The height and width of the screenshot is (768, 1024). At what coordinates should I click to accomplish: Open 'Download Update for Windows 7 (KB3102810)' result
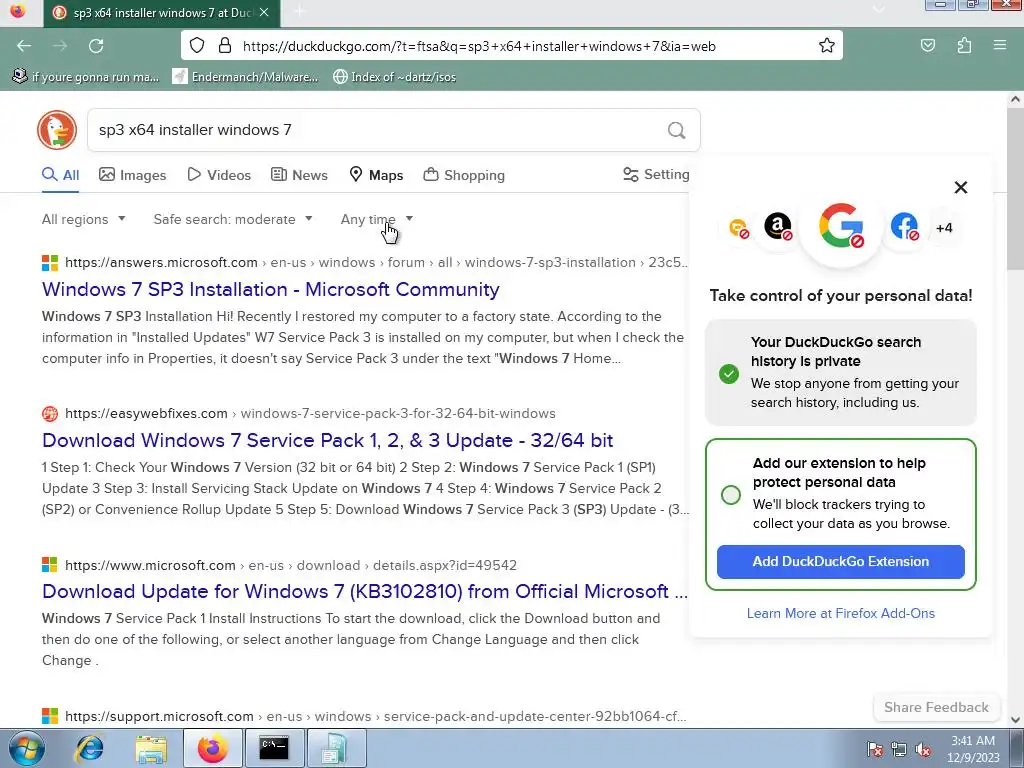(364, 592)
